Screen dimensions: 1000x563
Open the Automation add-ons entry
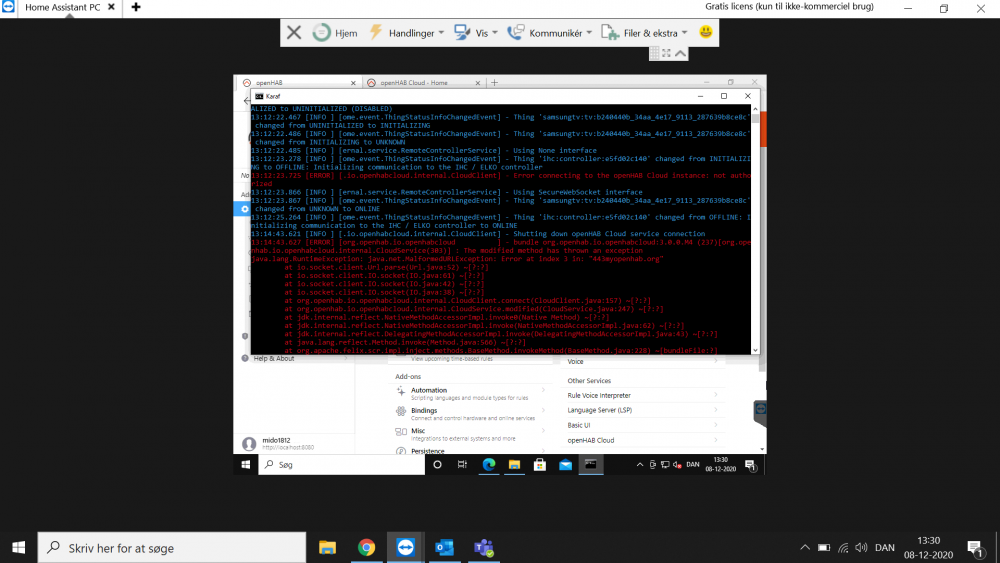pyautogui.click(x=429, y=390)
